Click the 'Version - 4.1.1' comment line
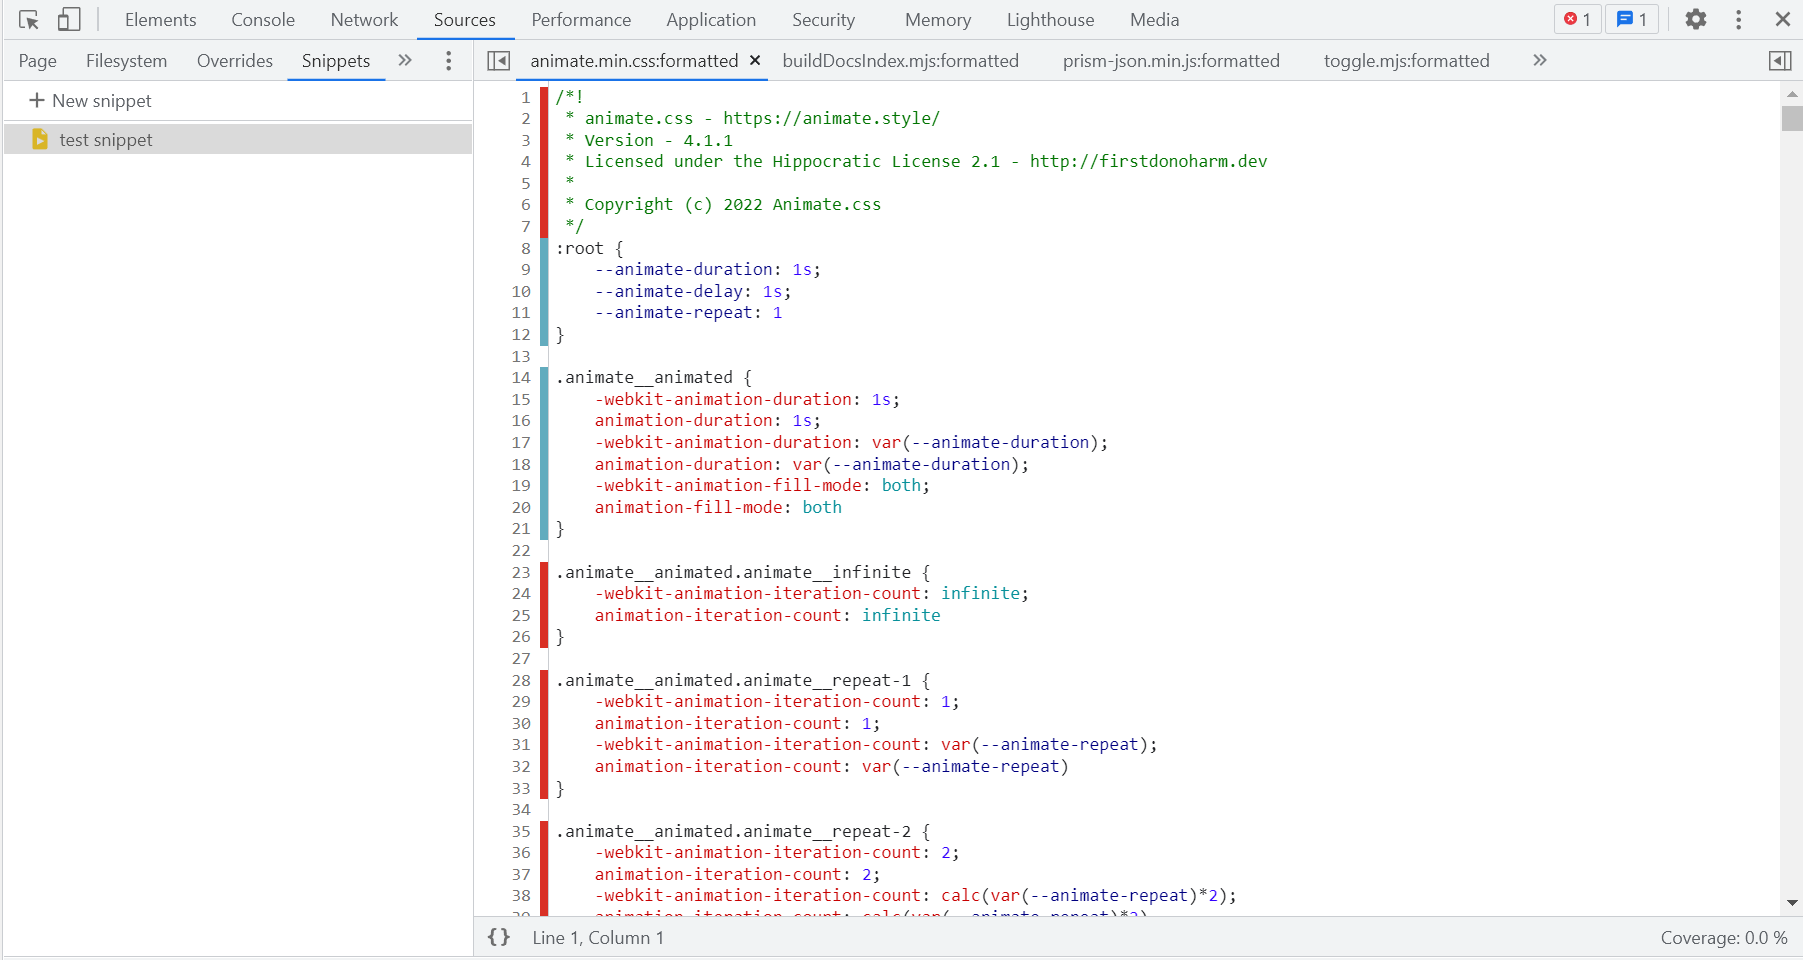Viewport: 1803px width, 960px height. 658,140
